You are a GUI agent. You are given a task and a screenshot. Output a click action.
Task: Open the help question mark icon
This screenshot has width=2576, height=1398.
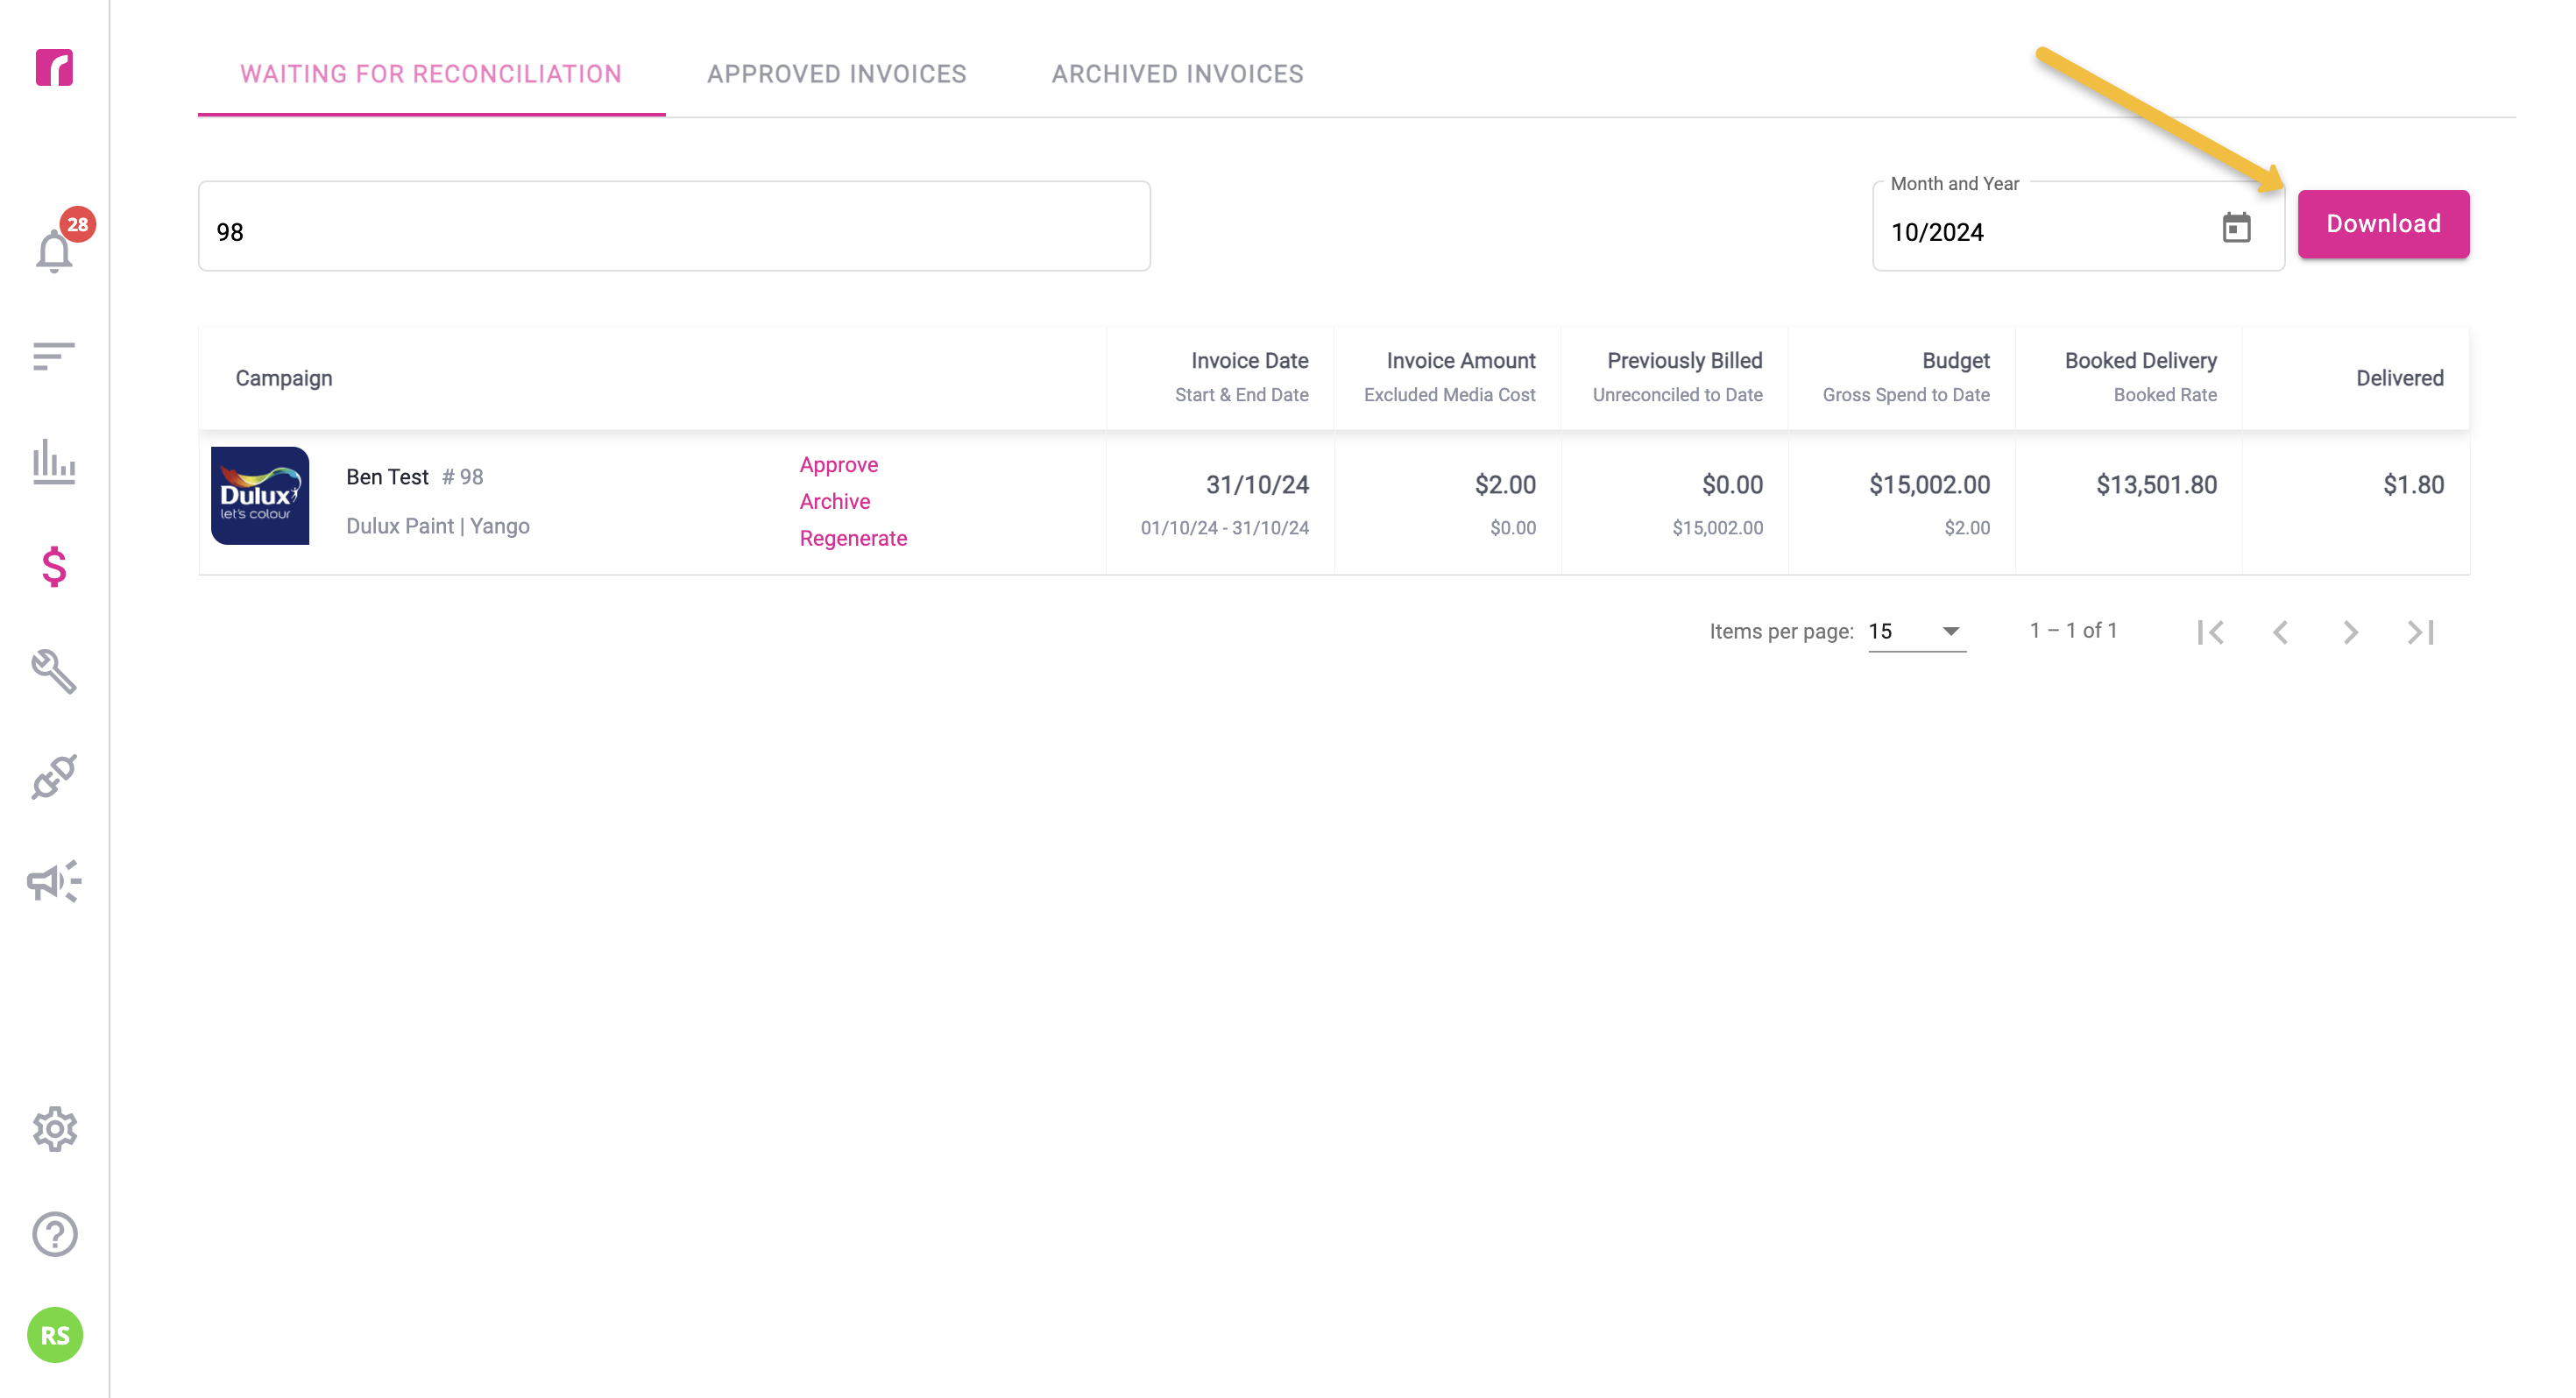click(54, 1234)
